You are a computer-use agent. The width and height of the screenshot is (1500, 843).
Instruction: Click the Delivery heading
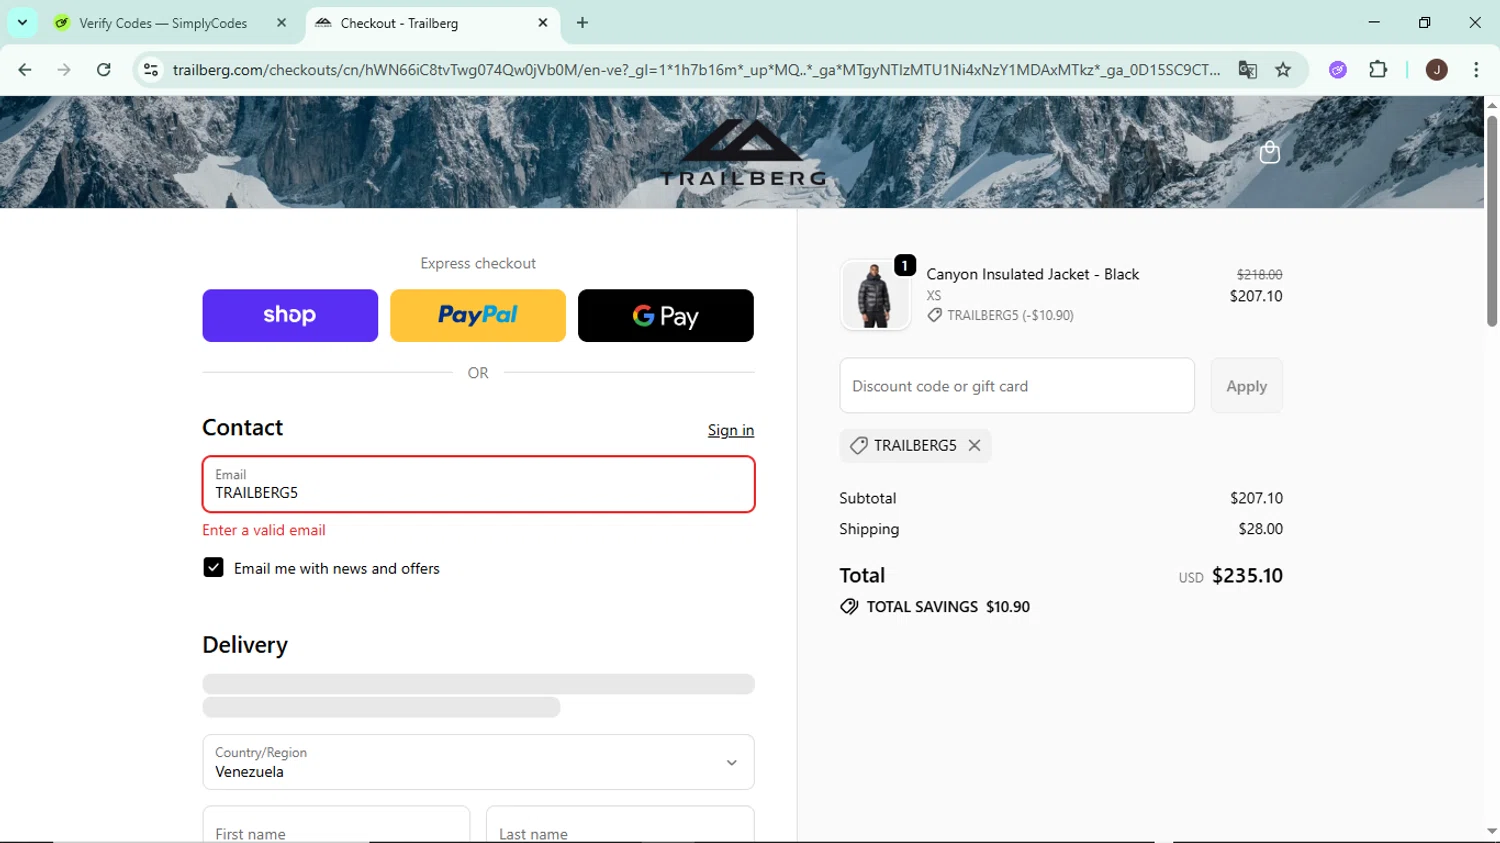(245, 645)
